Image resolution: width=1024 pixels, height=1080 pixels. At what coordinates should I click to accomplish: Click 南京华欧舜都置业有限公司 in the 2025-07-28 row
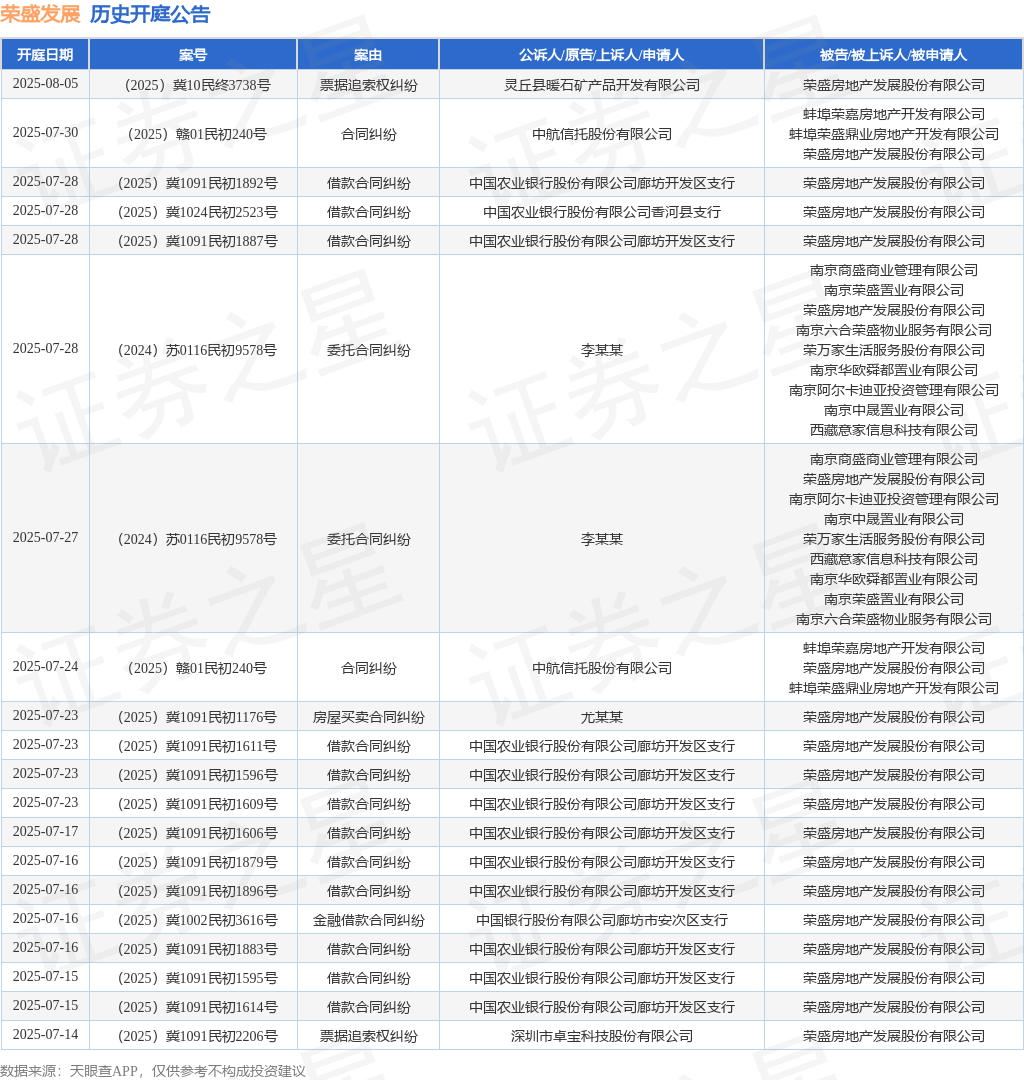click(894, 370)
